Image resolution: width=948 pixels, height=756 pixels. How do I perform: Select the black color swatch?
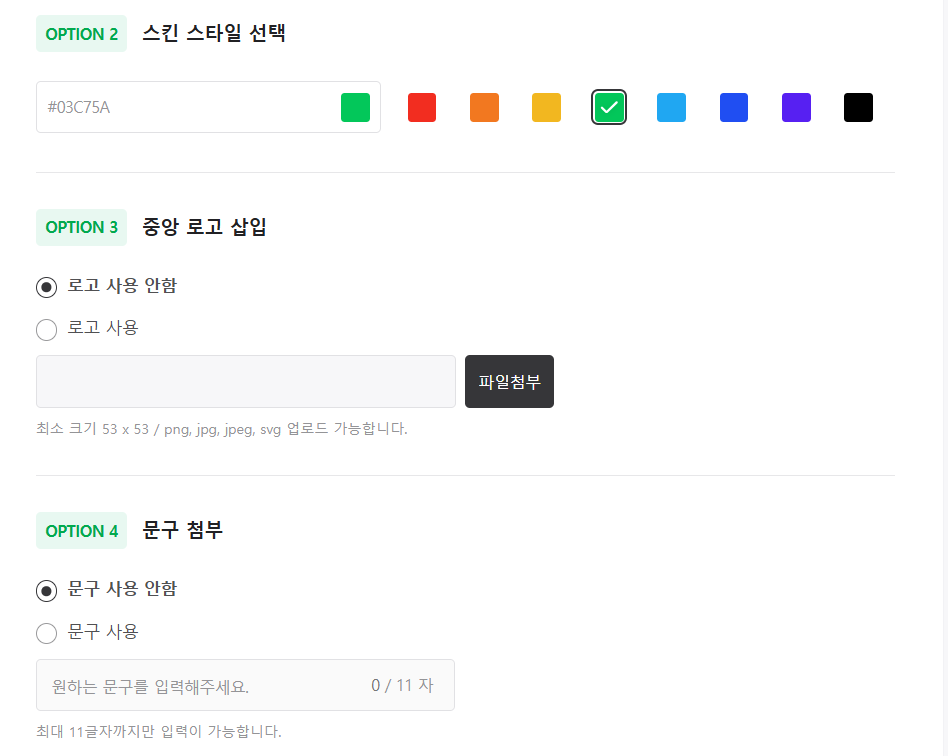pos(858,107)
